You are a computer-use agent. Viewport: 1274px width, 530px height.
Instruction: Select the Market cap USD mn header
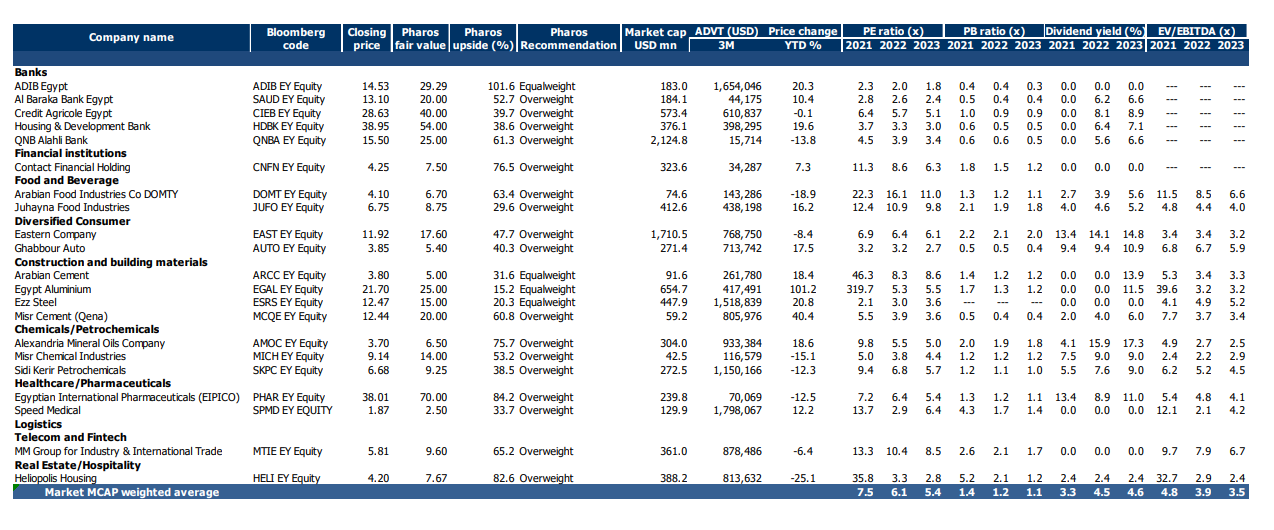[x=655, y=38]
